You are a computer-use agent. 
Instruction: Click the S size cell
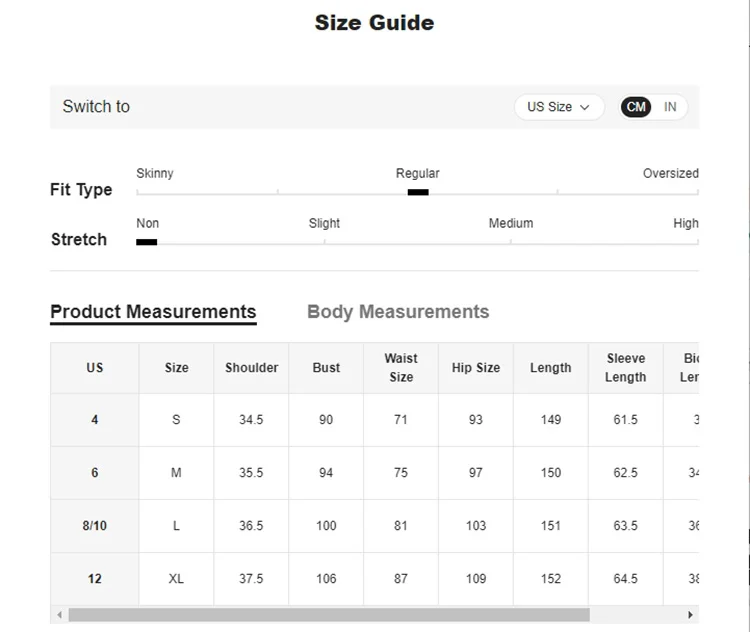[x=176, y=420]
